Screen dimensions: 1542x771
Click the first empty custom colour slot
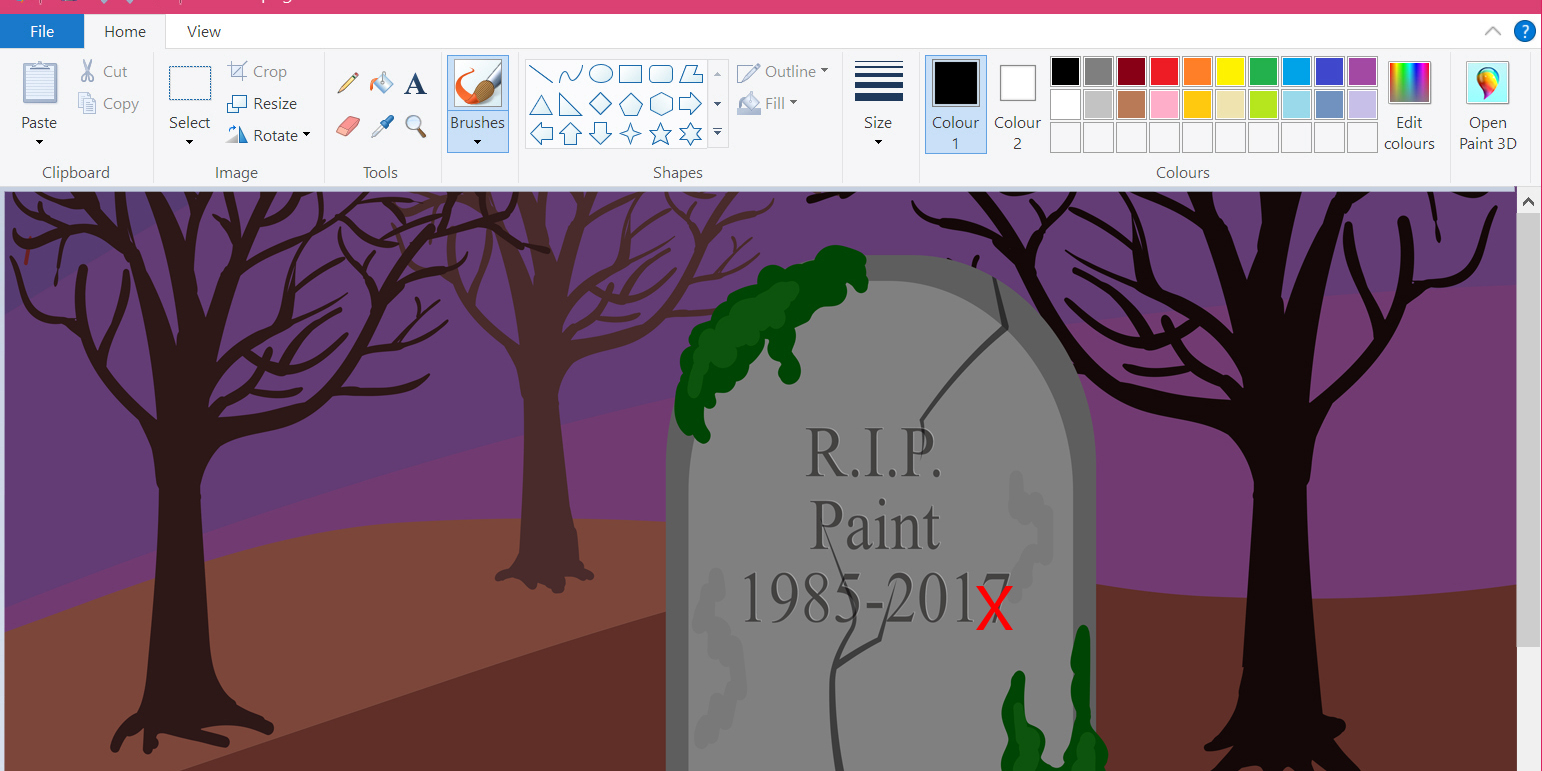coord(1065,137)
